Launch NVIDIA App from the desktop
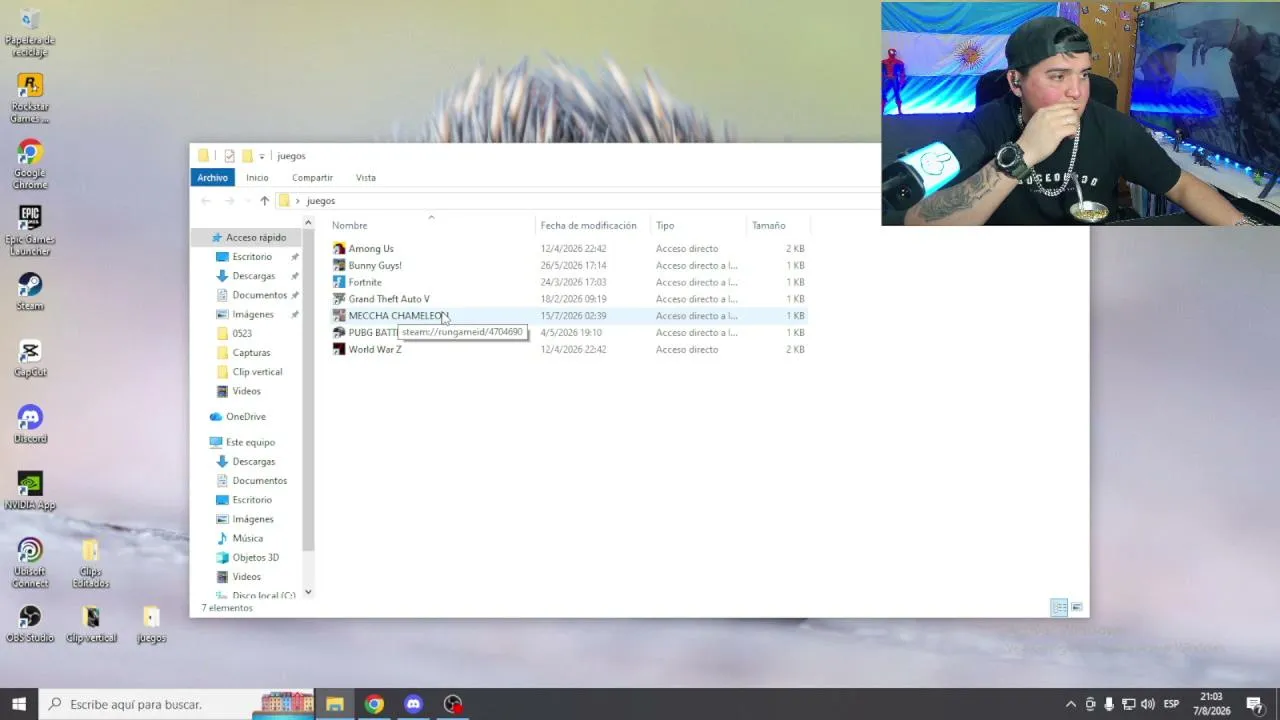 (30, 491)
